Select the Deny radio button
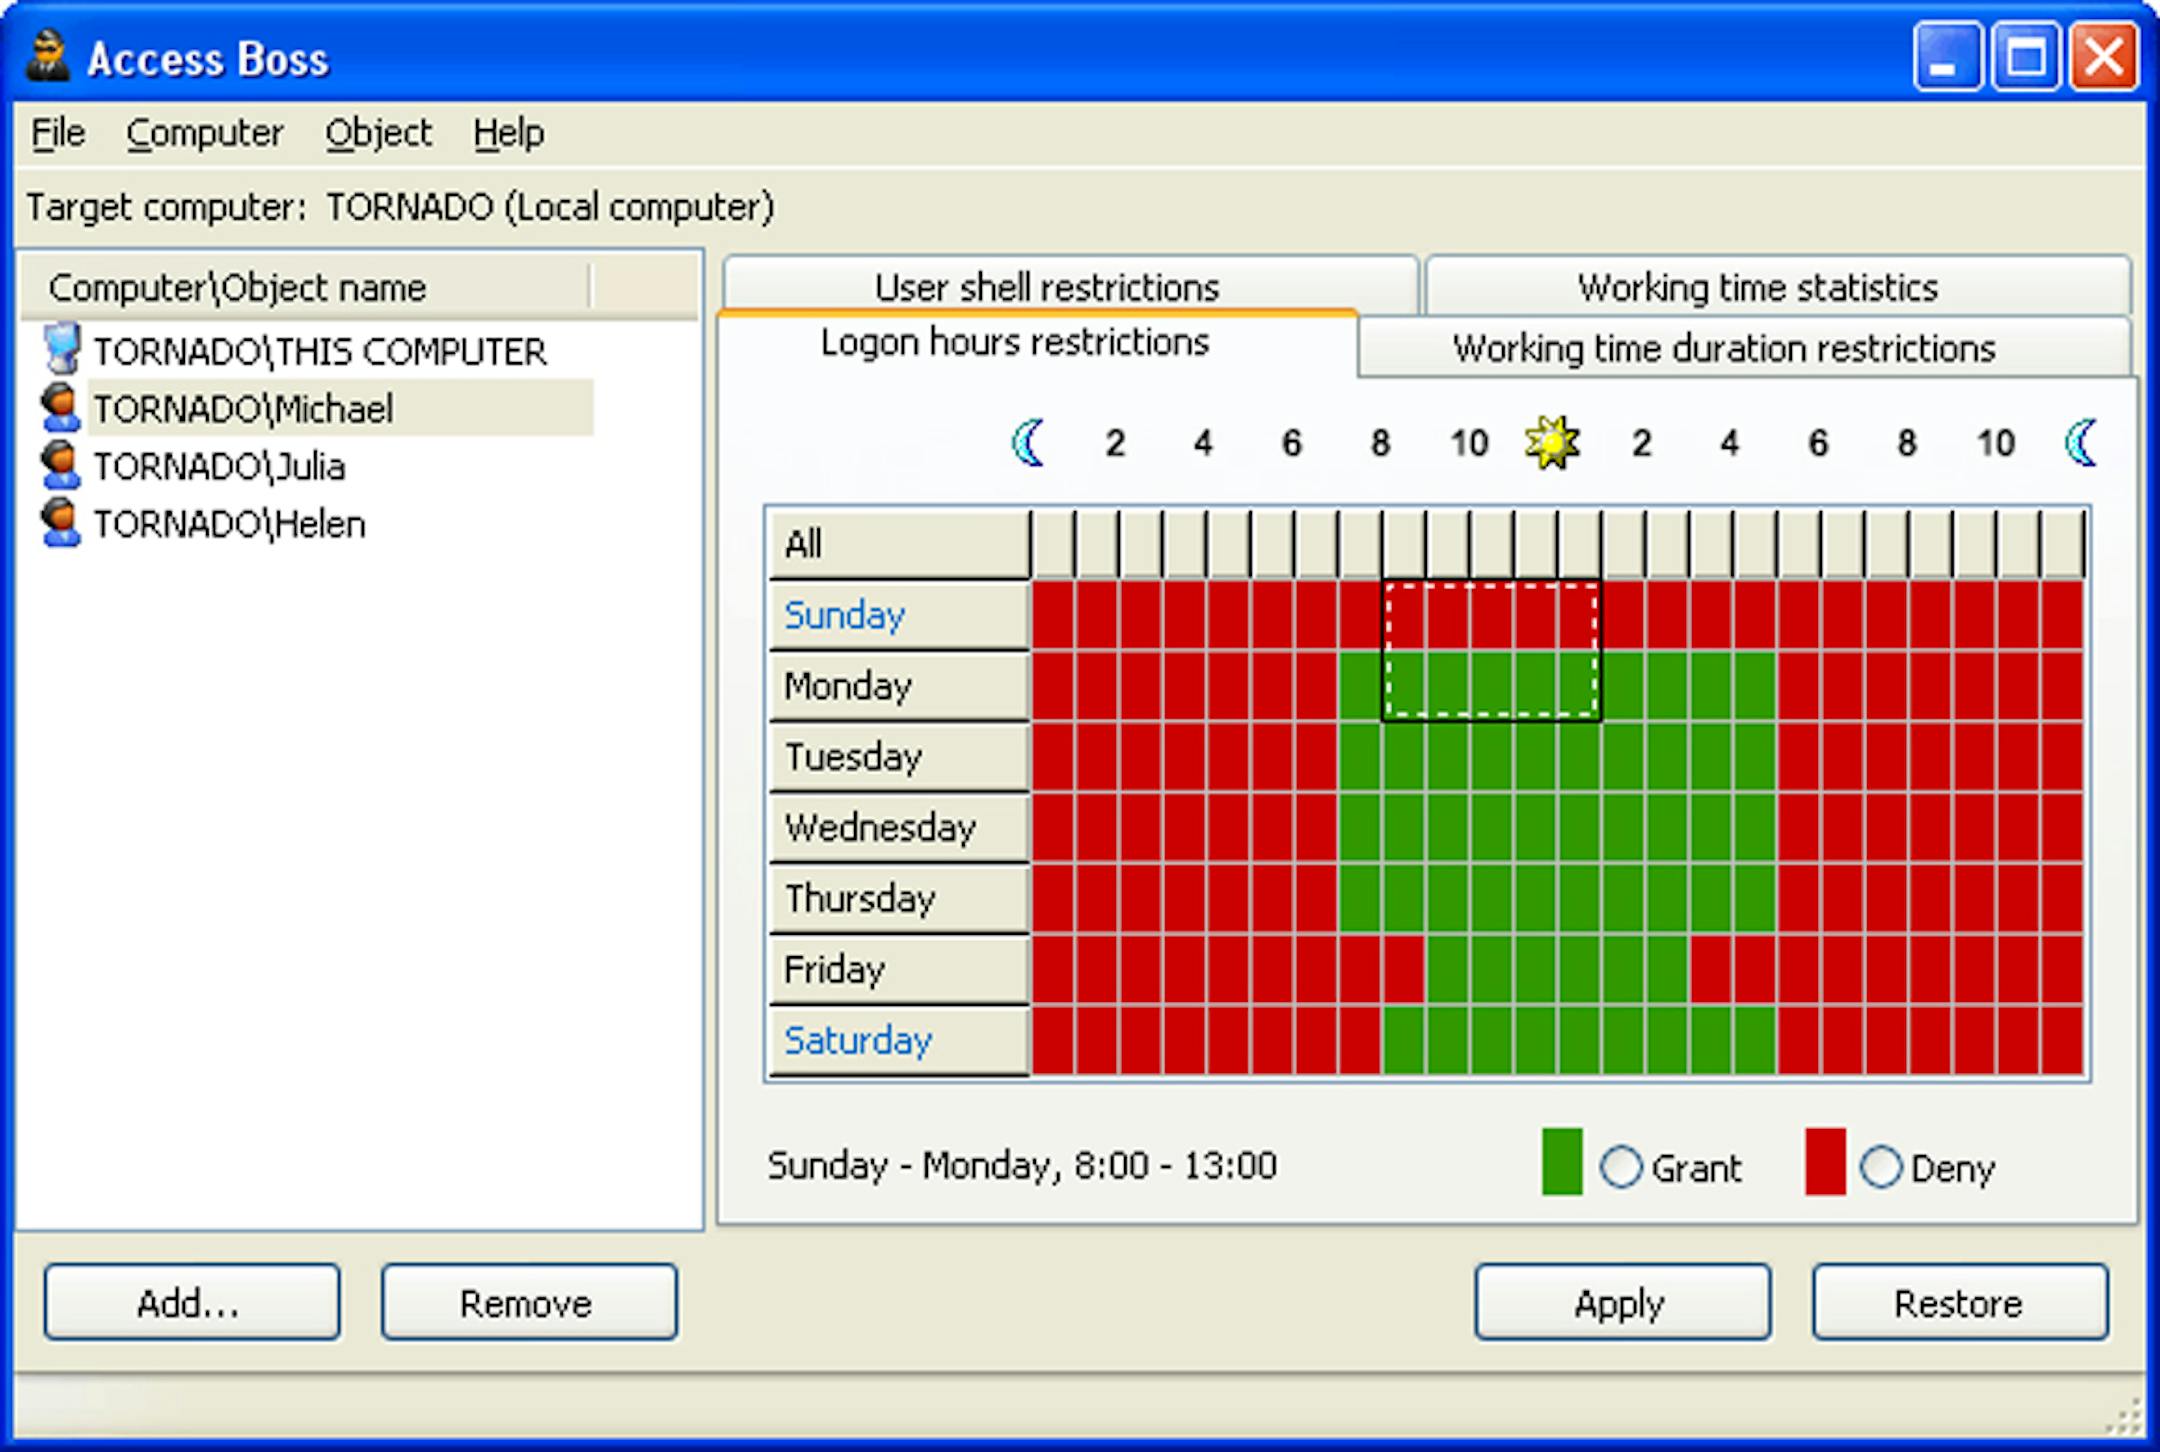 point(1881,1166)
